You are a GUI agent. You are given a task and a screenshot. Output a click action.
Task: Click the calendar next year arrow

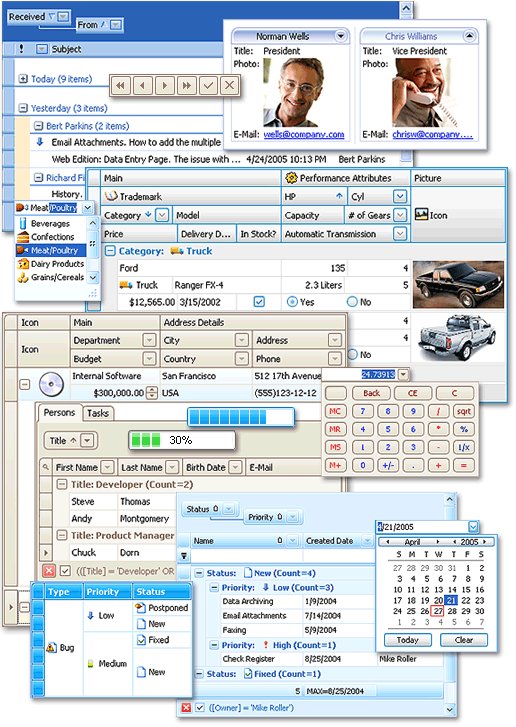(x=484, y=542)
